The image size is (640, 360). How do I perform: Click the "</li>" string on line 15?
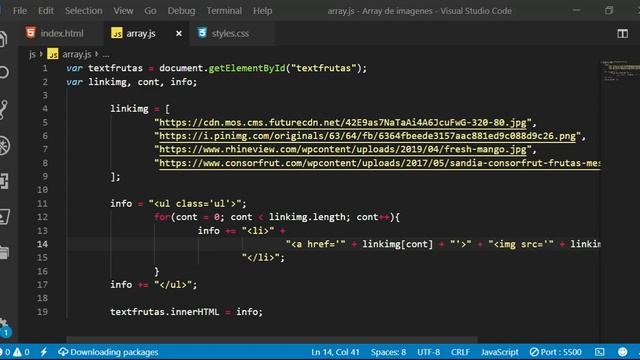click(x=261, y=258)
